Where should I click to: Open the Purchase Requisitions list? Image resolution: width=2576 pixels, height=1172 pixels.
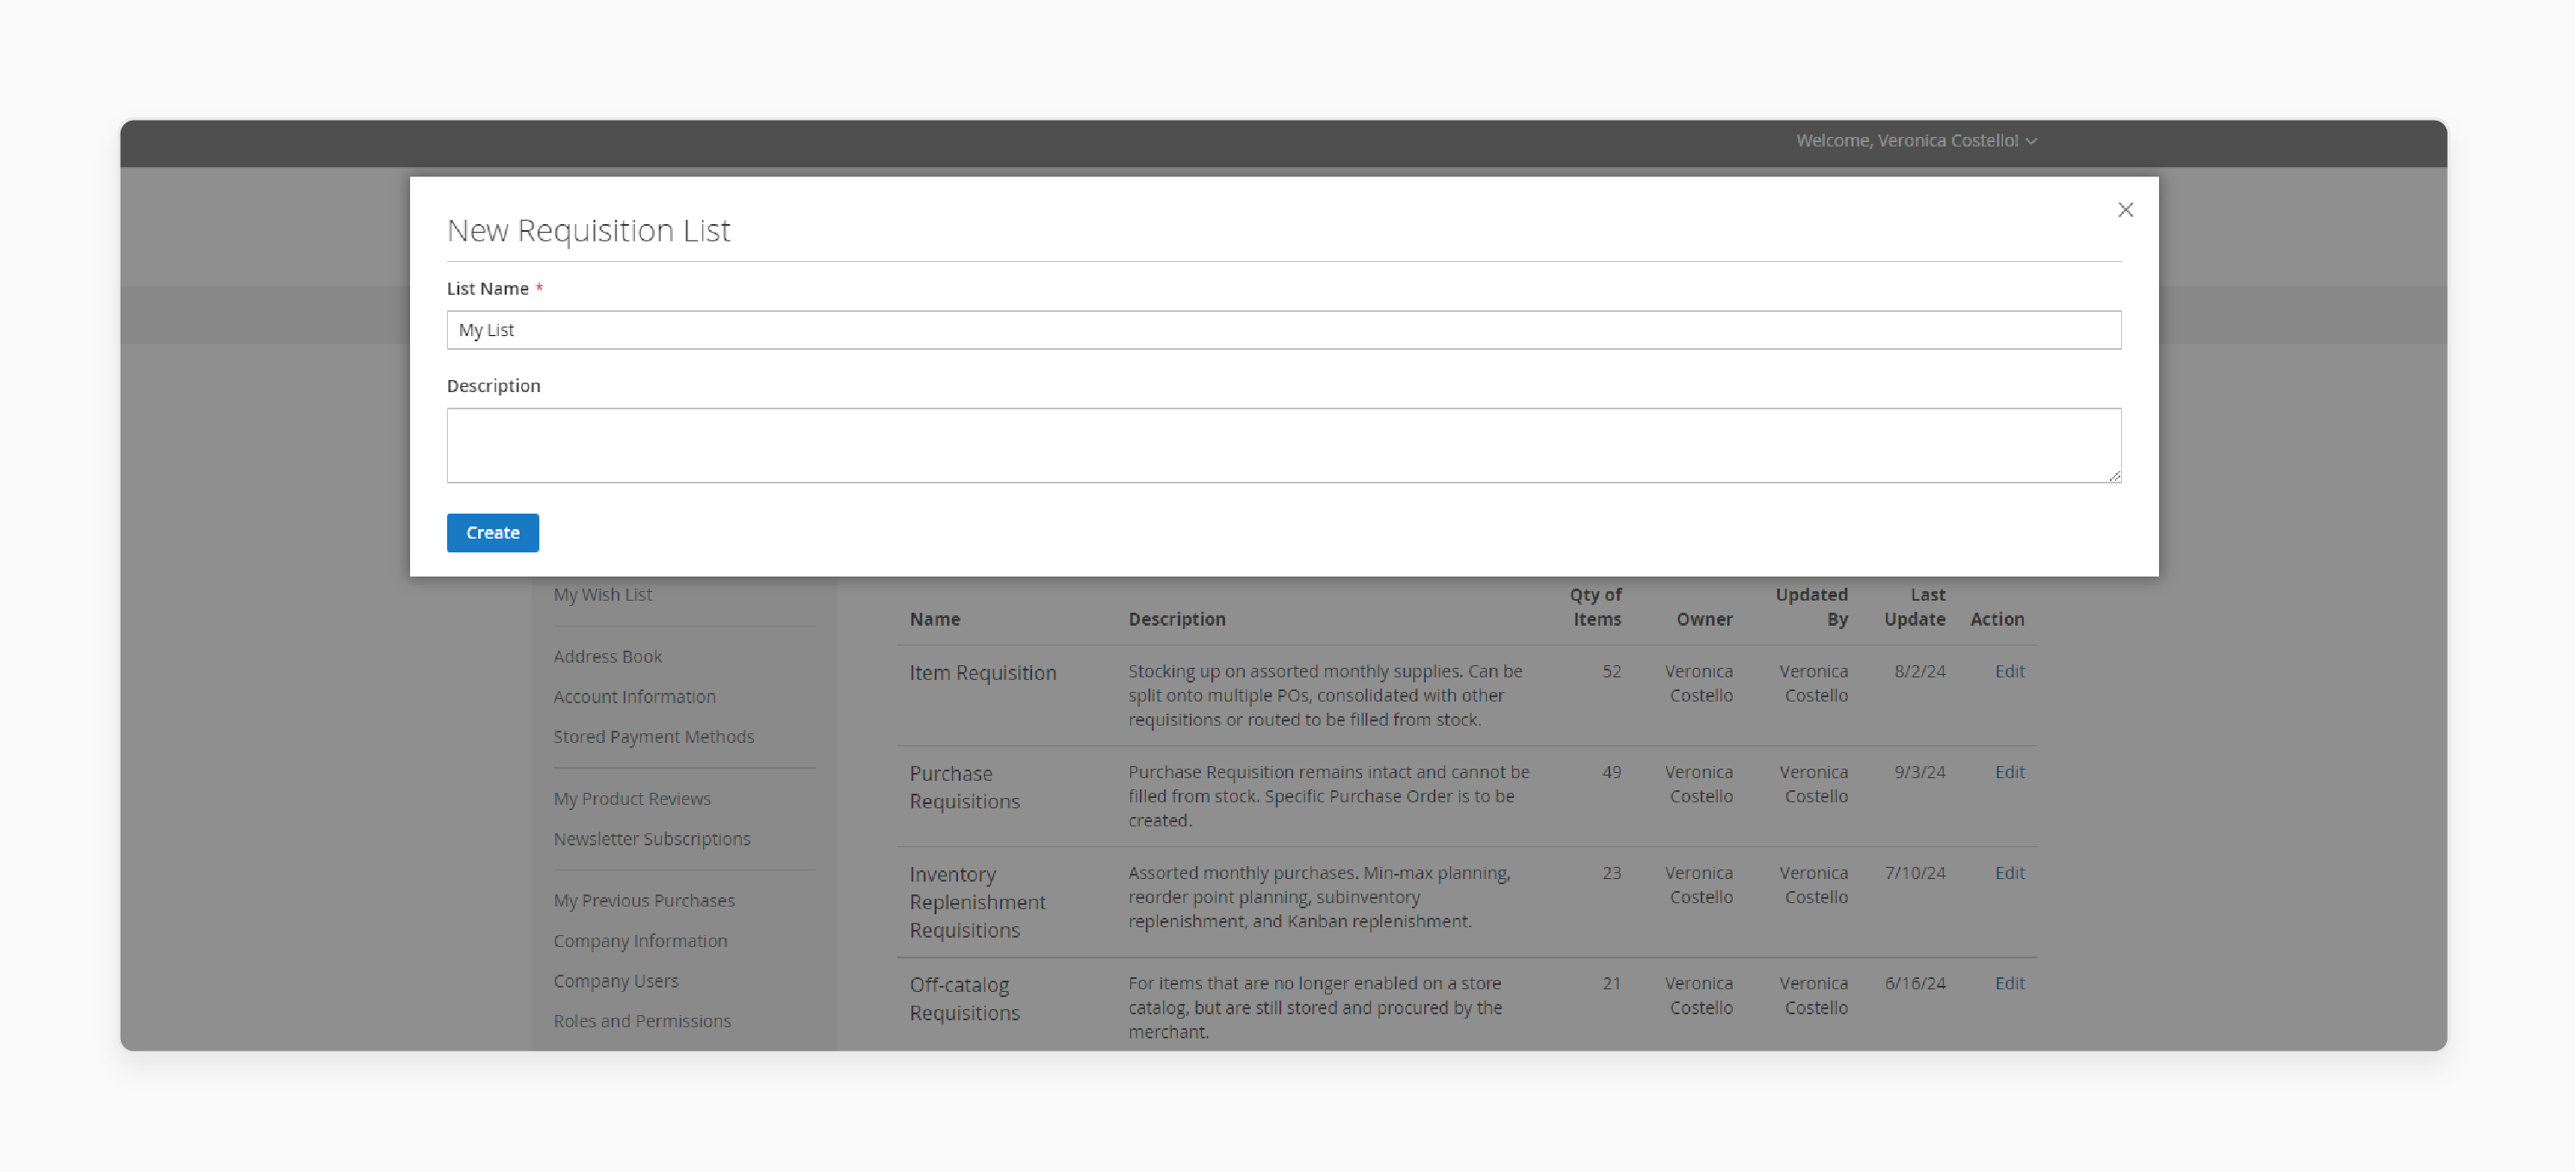click(x=964, y=787)
